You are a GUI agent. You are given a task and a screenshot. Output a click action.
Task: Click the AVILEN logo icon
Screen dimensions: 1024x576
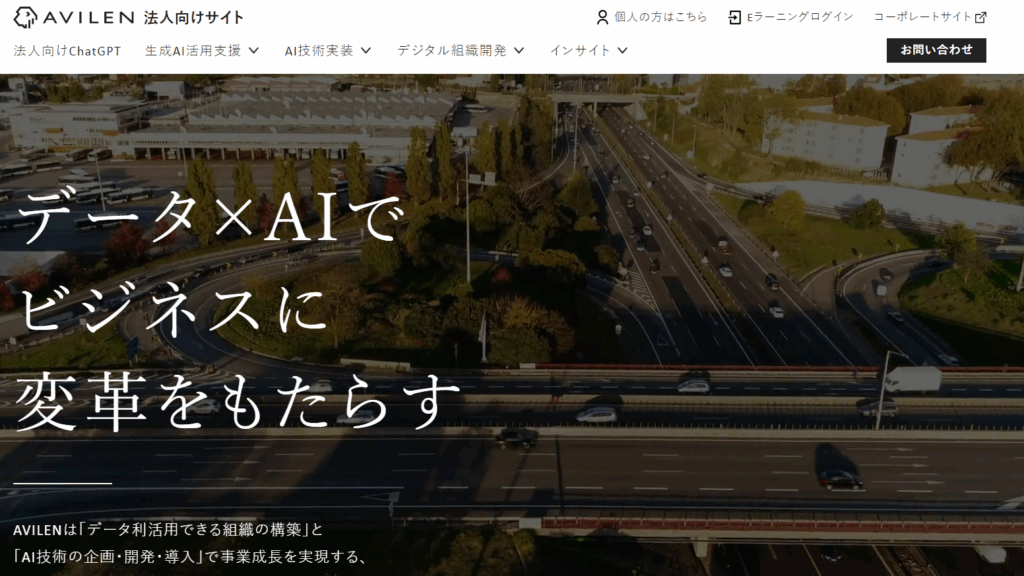26,17
